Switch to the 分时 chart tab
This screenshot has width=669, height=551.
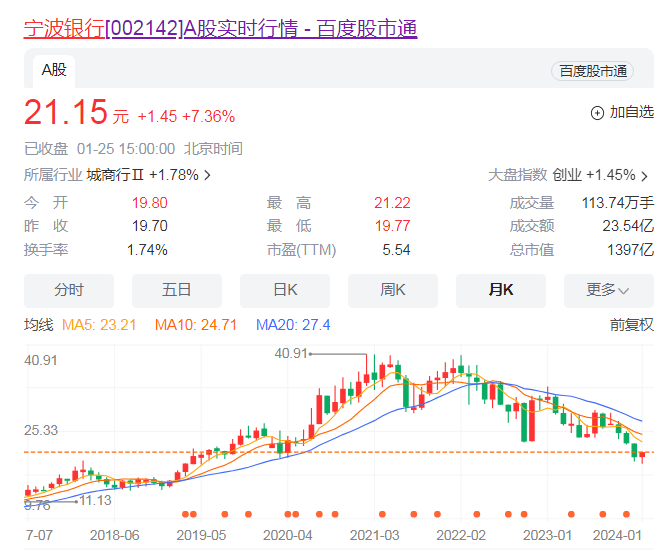click(x=69, y=290)
